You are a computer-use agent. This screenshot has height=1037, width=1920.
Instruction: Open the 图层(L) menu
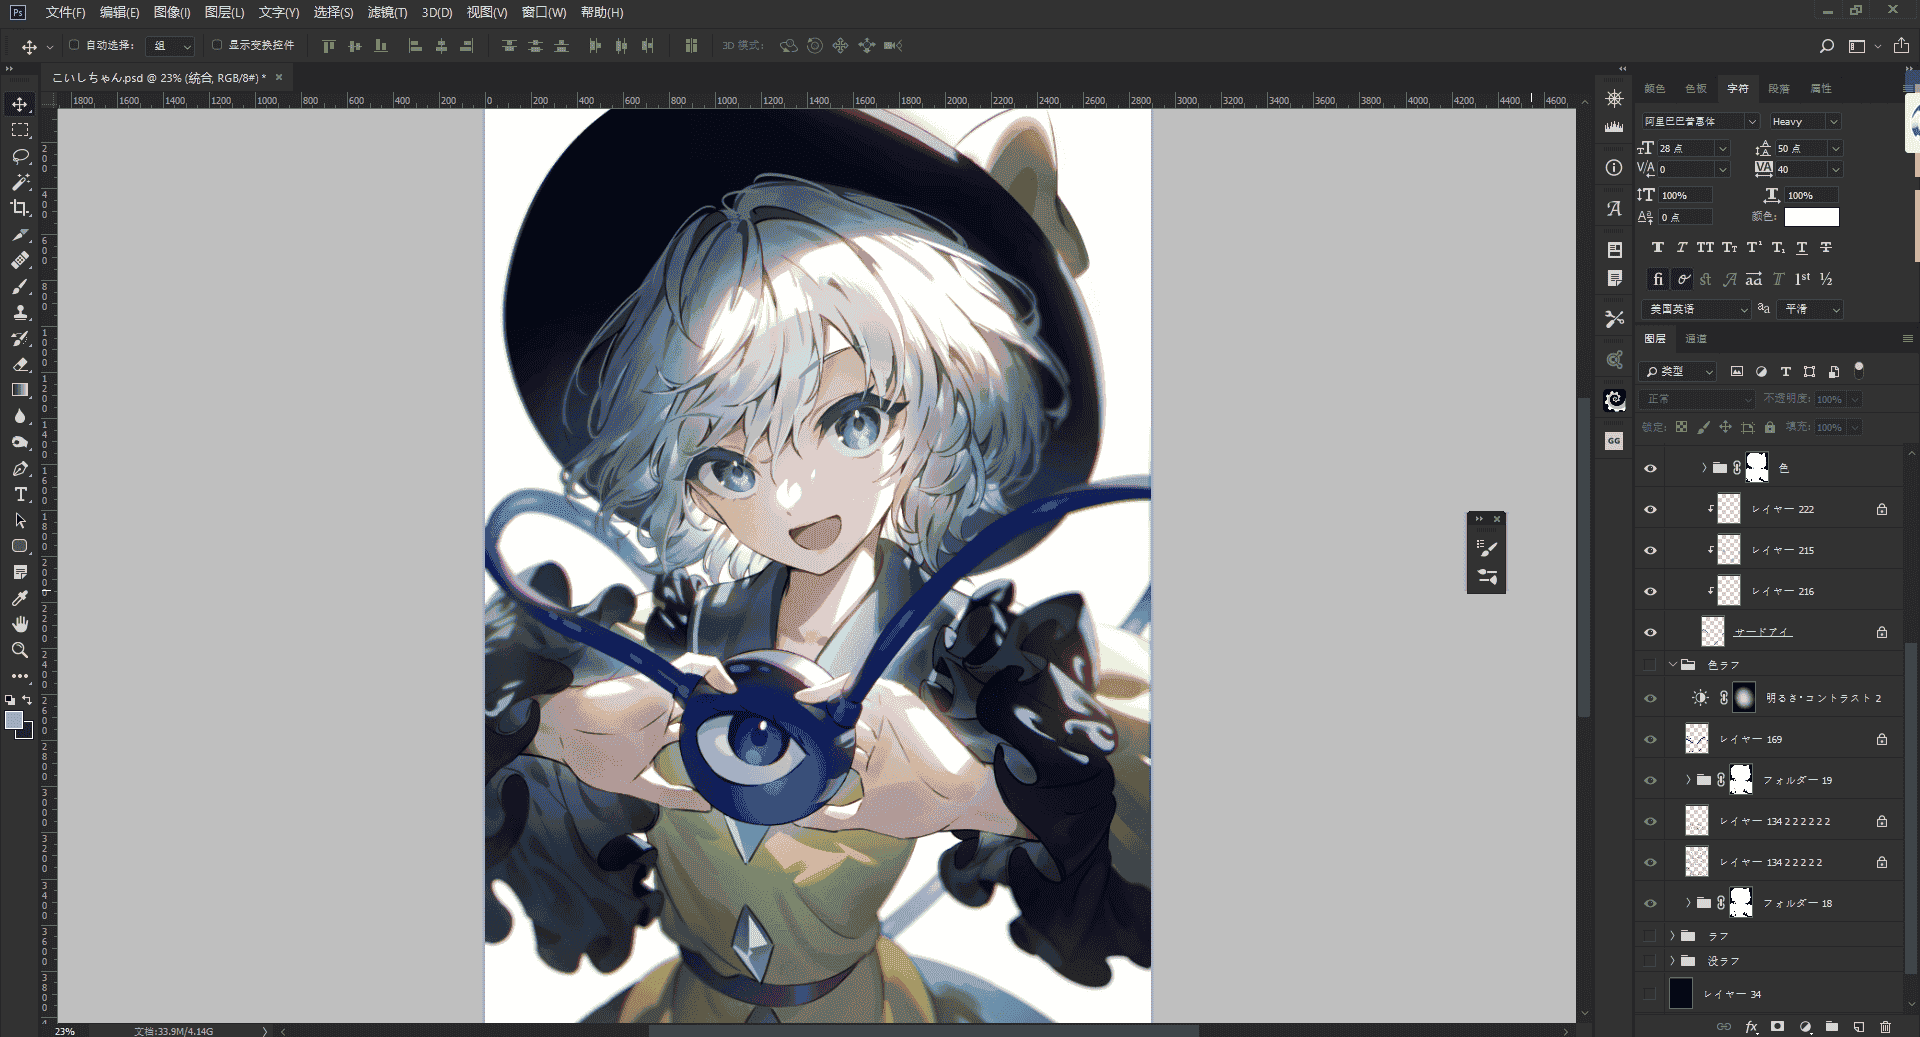224,12
